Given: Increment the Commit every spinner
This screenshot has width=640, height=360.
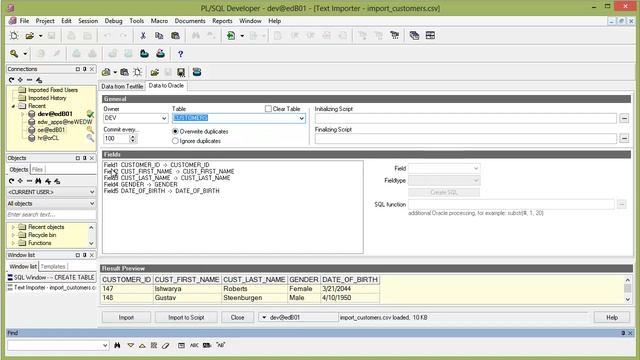Looking at the screenshot, I should [133, 136].
